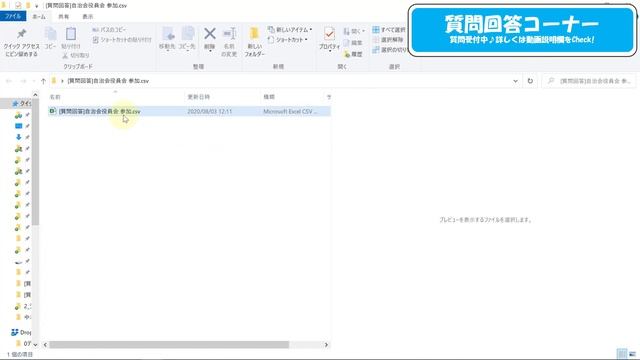Viewport: 640px width, 360px height.
Task: Click the Edit (編集) ribbon item
Action: (353, 42)
